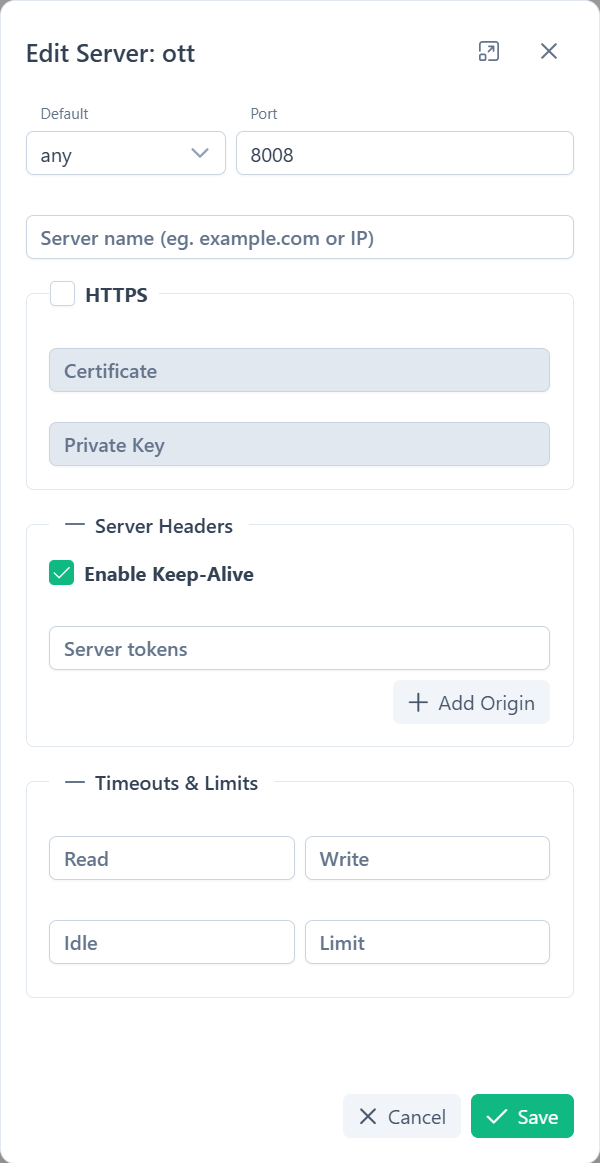
Task: Click the pop-out expand icon
Action: coord(489,51)
